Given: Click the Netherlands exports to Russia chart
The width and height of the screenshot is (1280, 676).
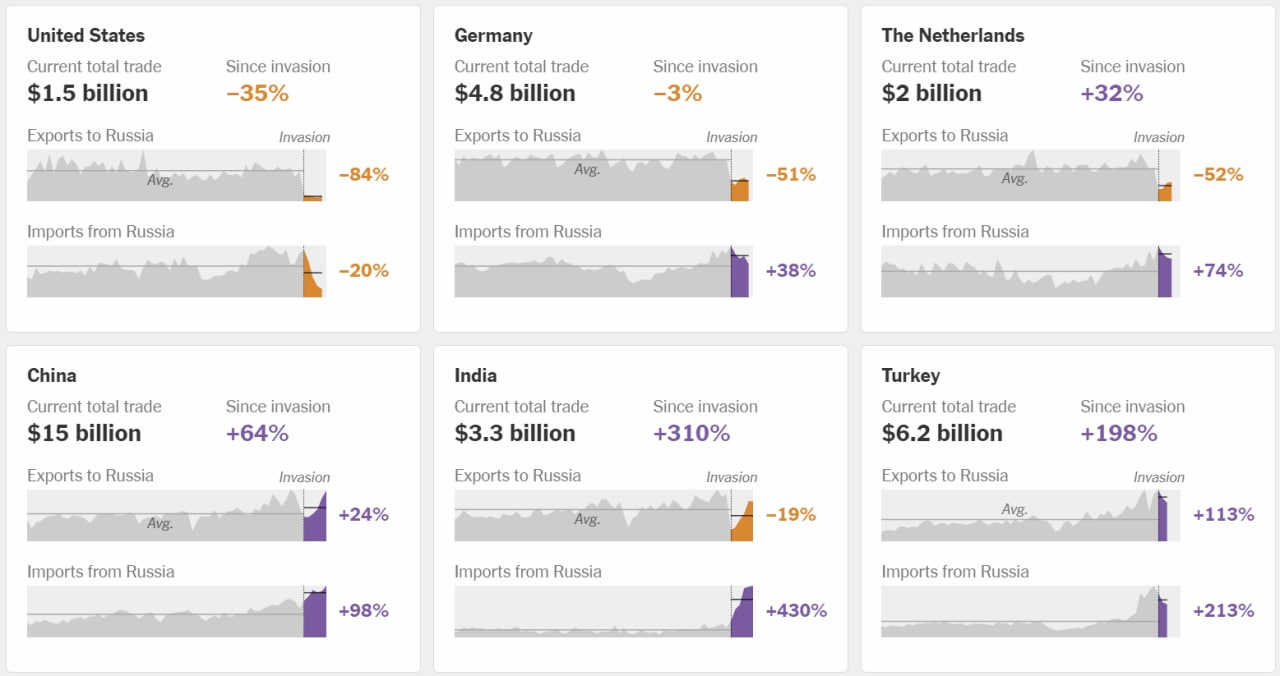Looking at the screenshot, I should point(1029,176).
